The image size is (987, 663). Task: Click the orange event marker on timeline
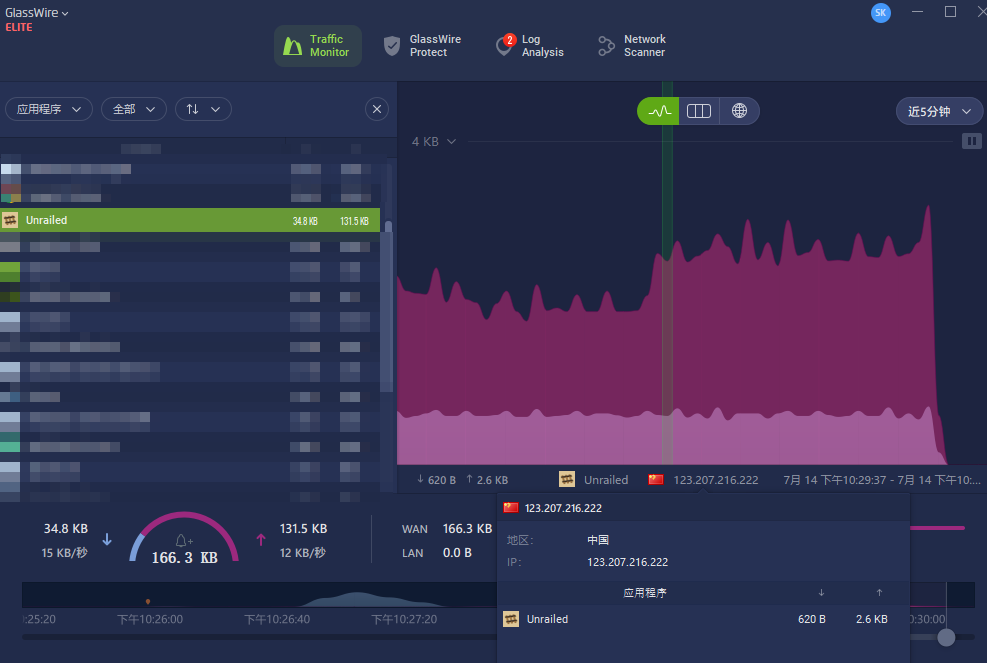click(x=148, y=601)
